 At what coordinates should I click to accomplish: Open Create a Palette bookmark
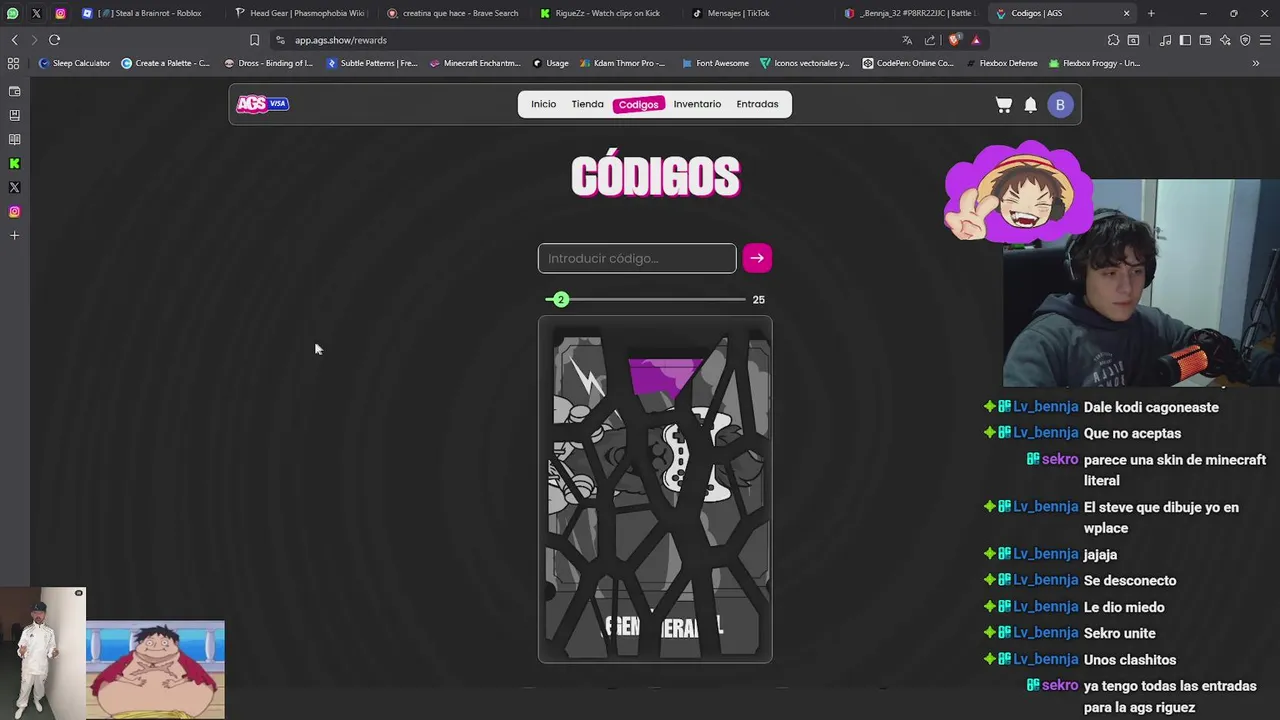(x=166, y=63)
